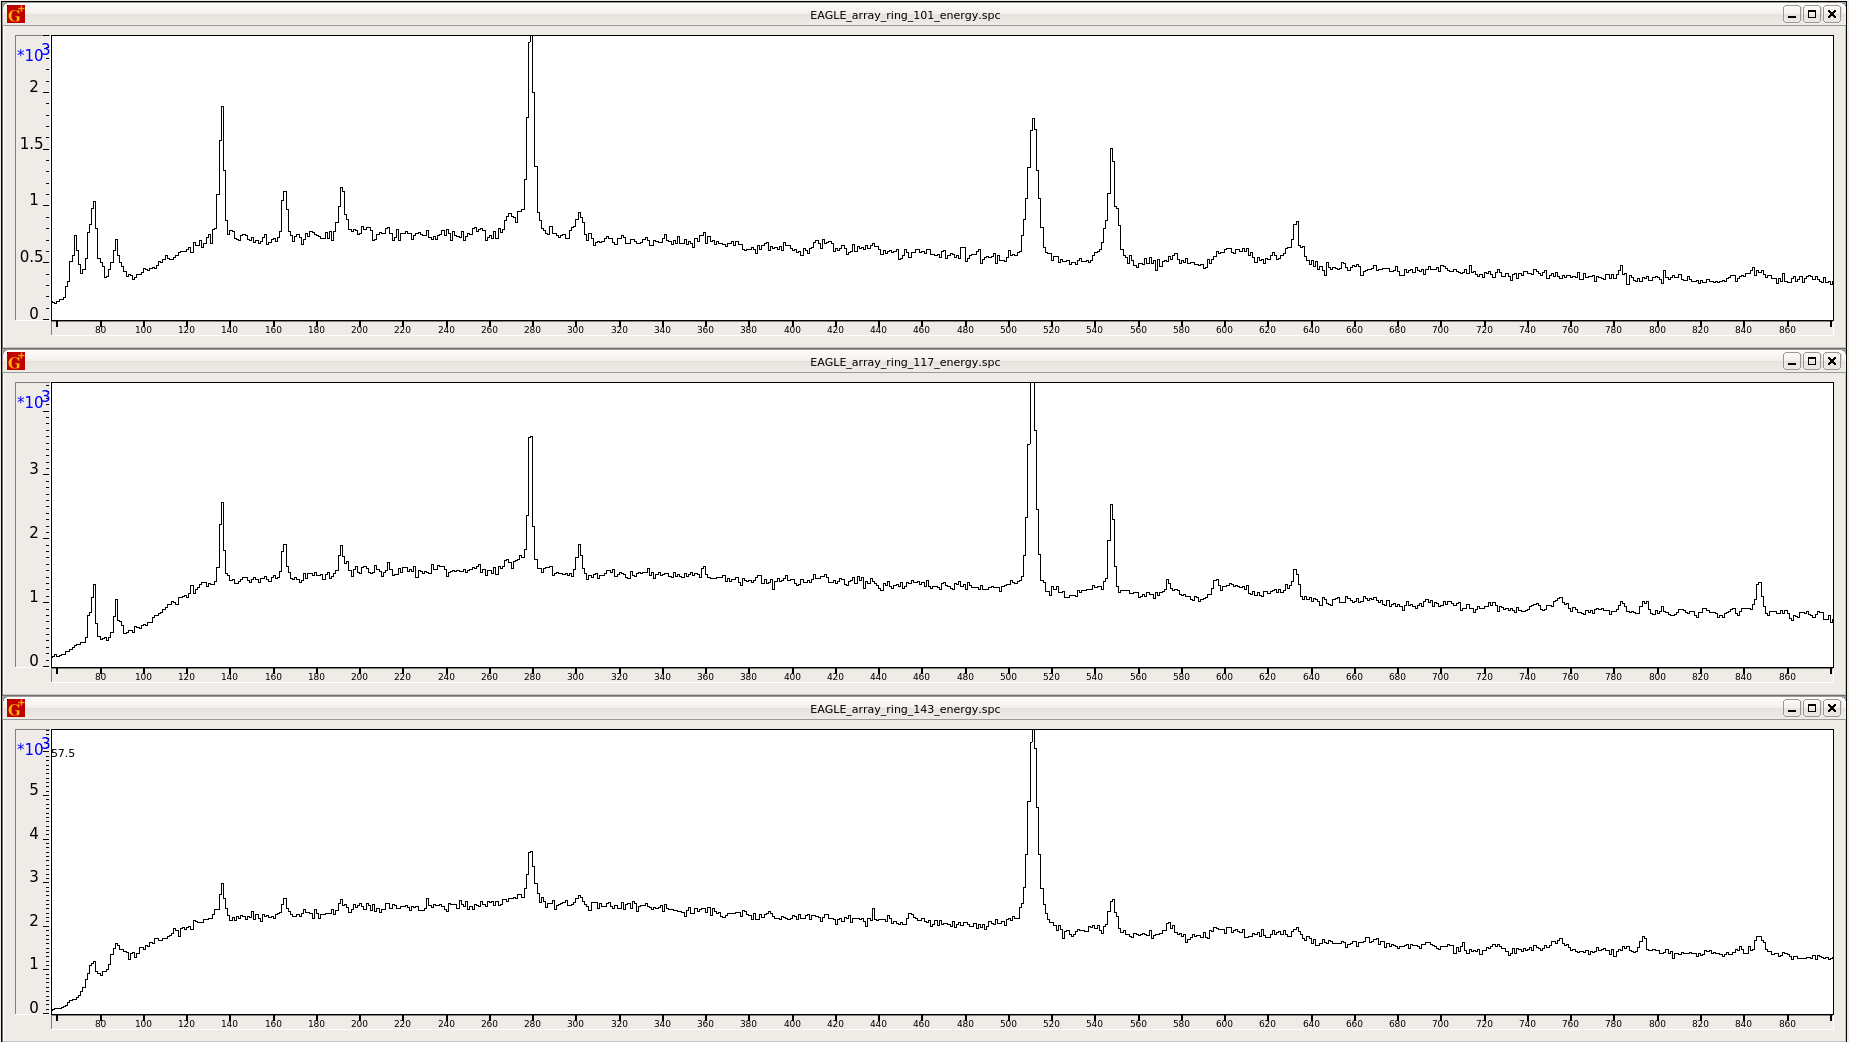Click the peak near 137 in ring_101 spectrum
Screen dimensions: 1849x1042
point(222,110)
